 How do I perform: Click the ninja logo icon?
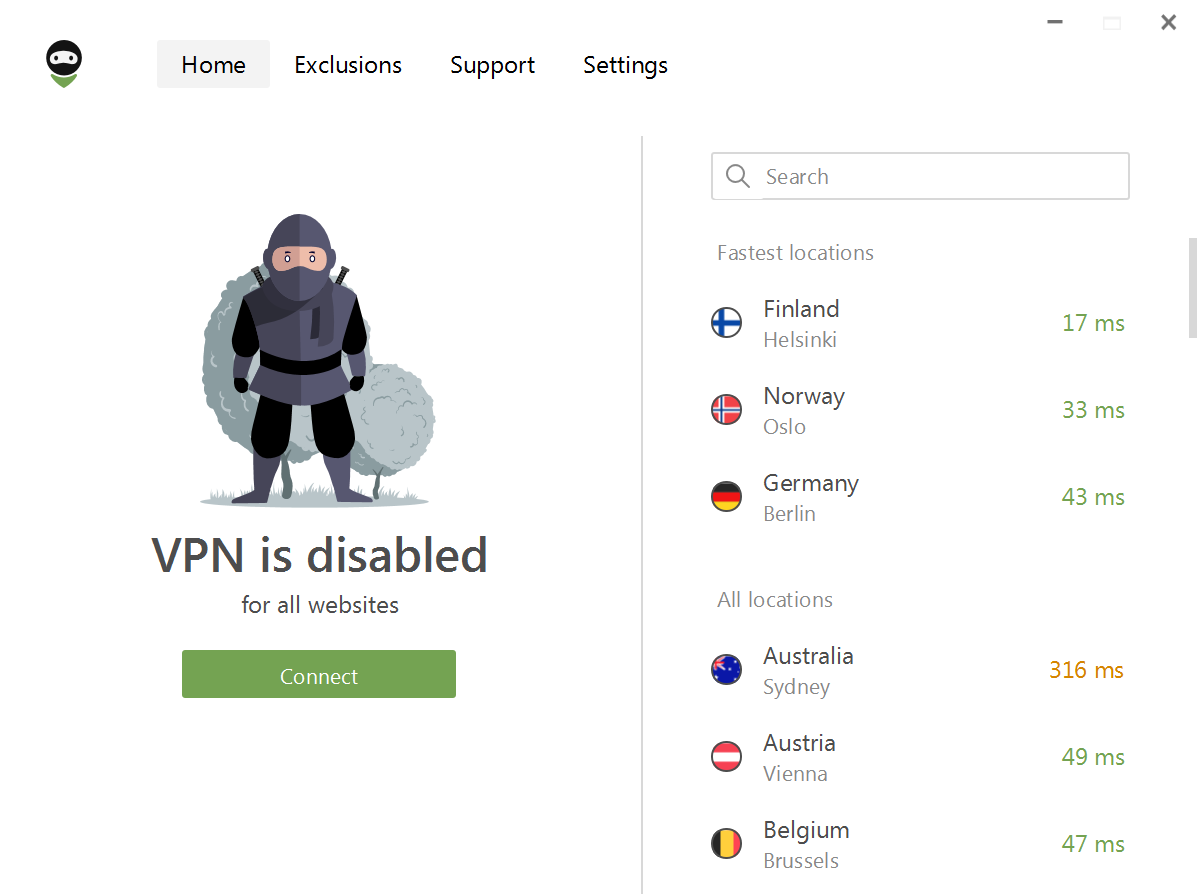[x=64, y=64]
